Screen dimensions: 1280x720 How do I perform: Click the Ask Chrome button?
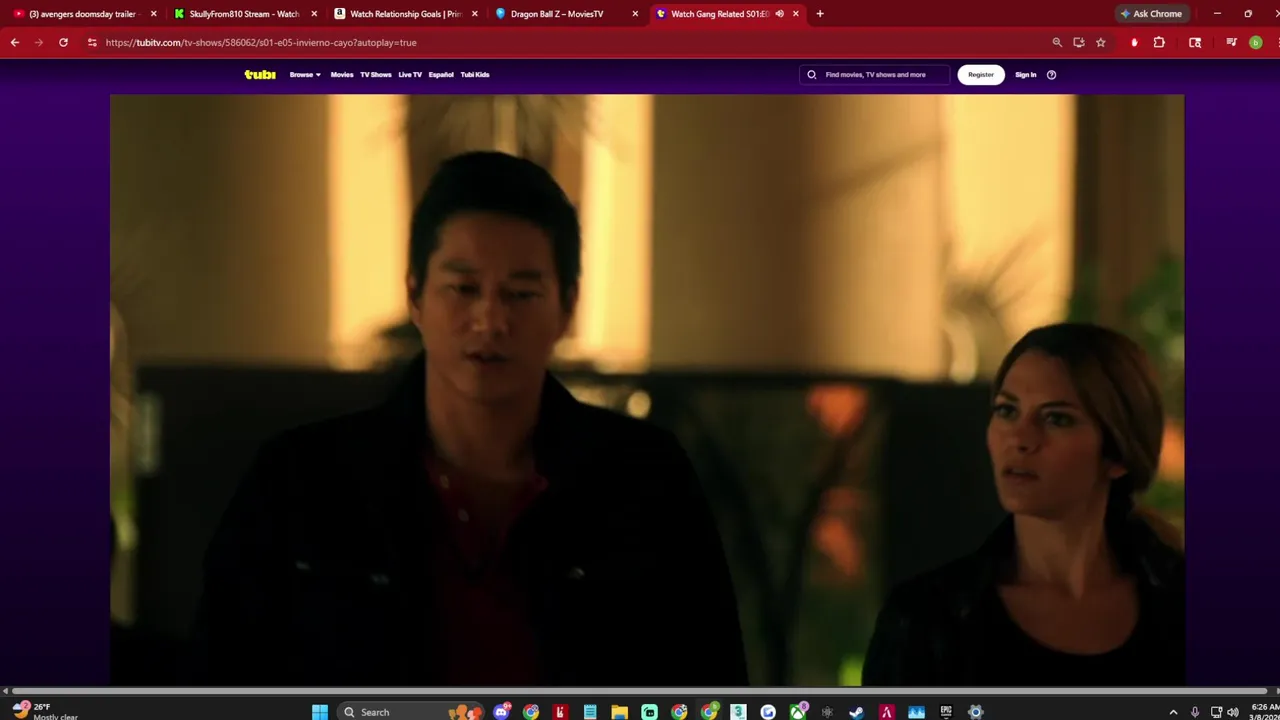[x=1151, y=14]
